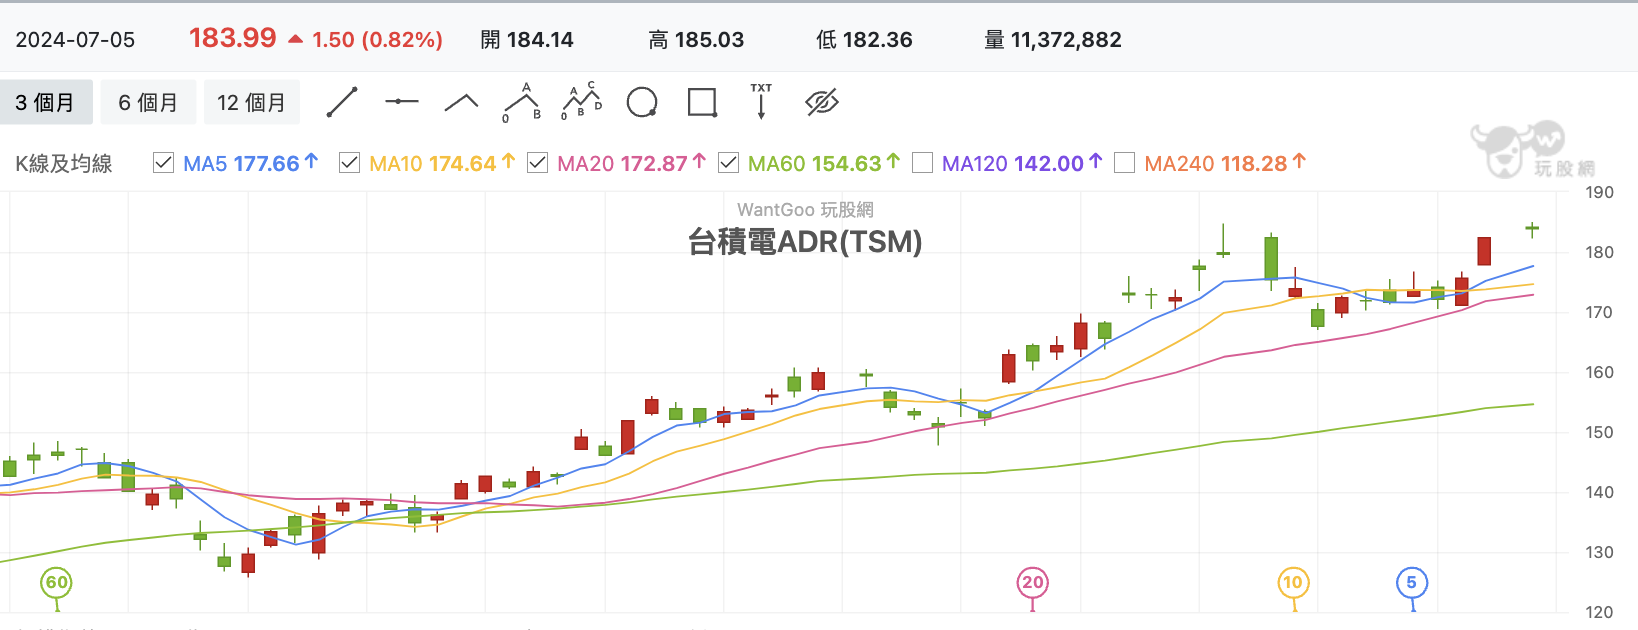Select the 0-A-B-C-D wave pattern tool
The width and height of the screenshot is (1638, 630).
[x=582, y=102]
